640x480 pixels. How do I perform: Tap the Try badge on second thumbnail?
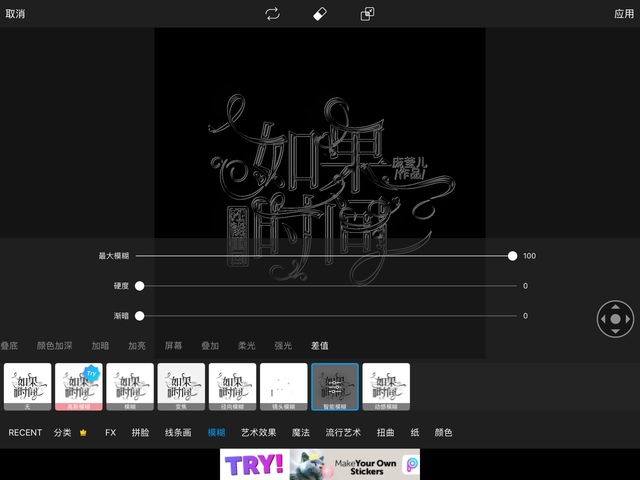coord(92,372)
